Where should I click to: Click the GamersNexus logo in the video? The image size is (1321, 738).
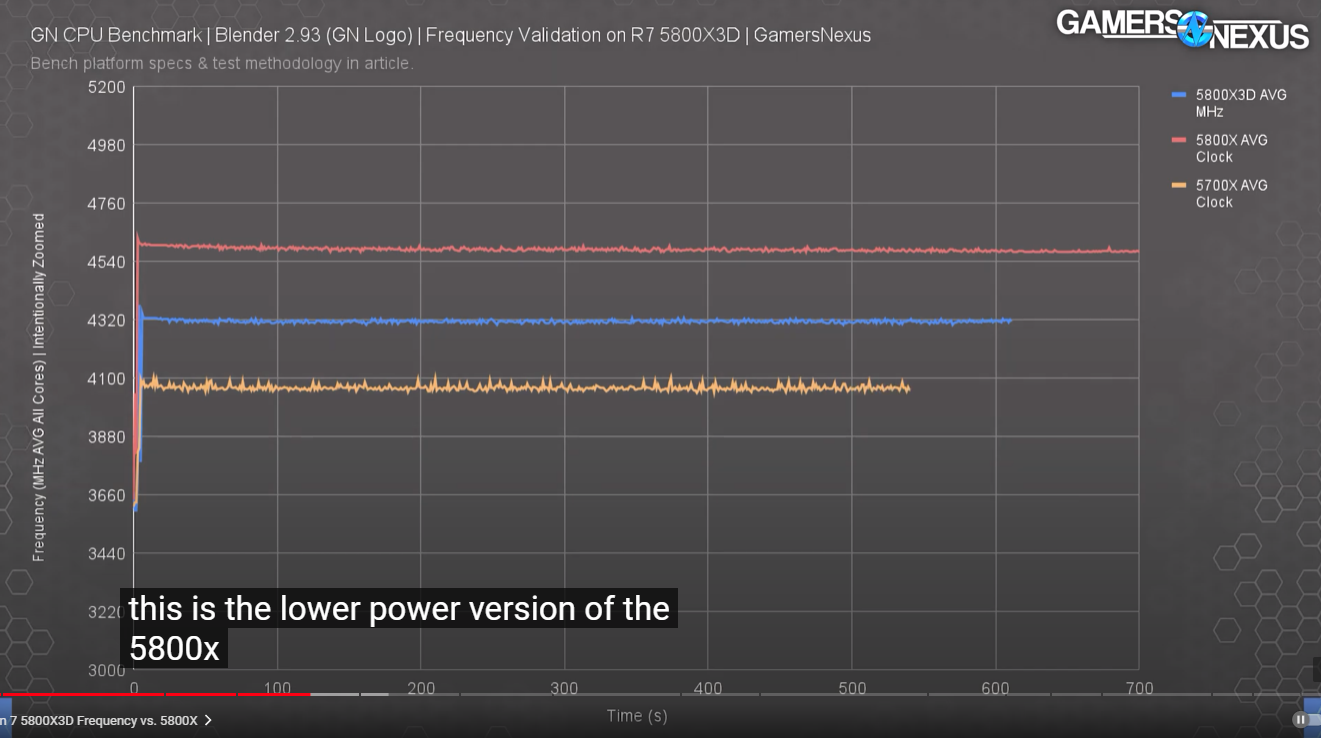point(1182,29)
